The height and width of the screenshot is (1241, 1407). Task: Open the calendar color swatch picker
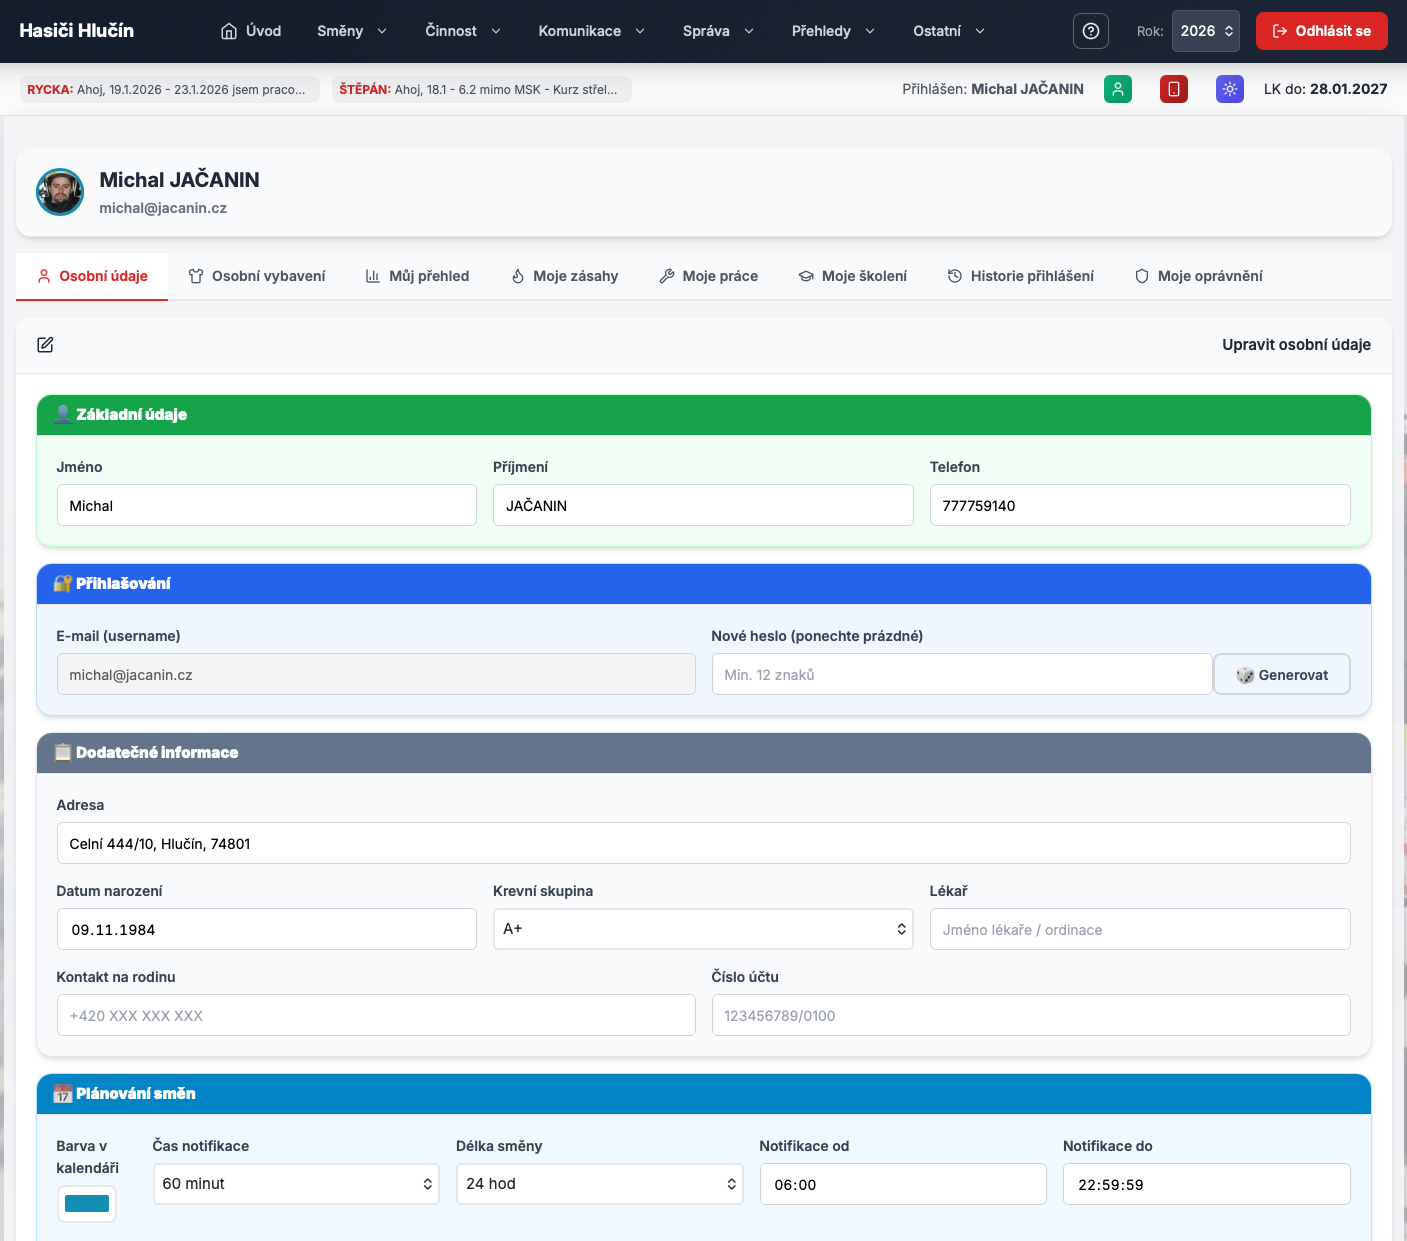coord(87,1204)
